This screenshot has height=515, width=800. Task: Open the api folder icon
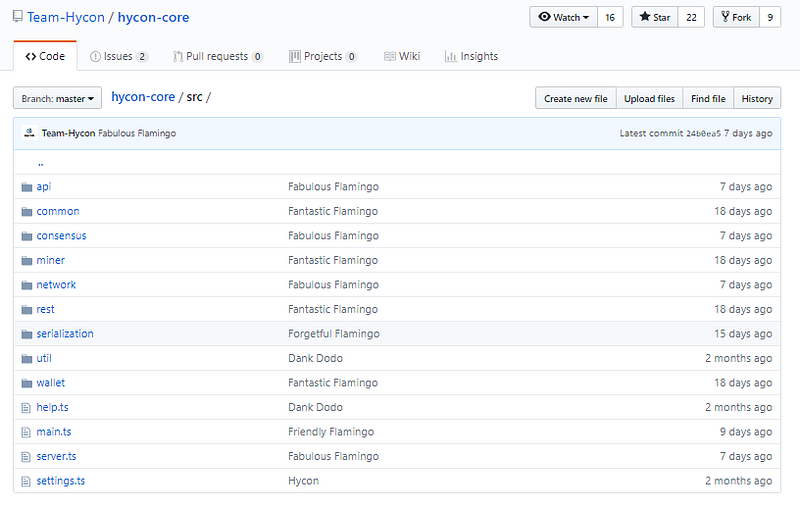[27, 187]
